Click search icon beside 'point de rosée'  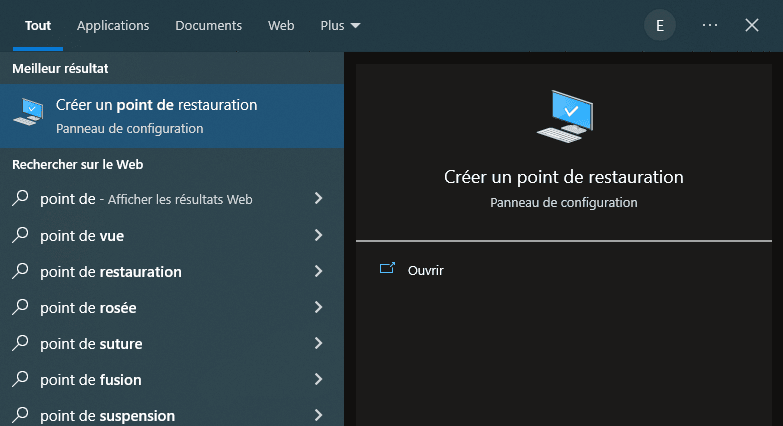point(20,307)
